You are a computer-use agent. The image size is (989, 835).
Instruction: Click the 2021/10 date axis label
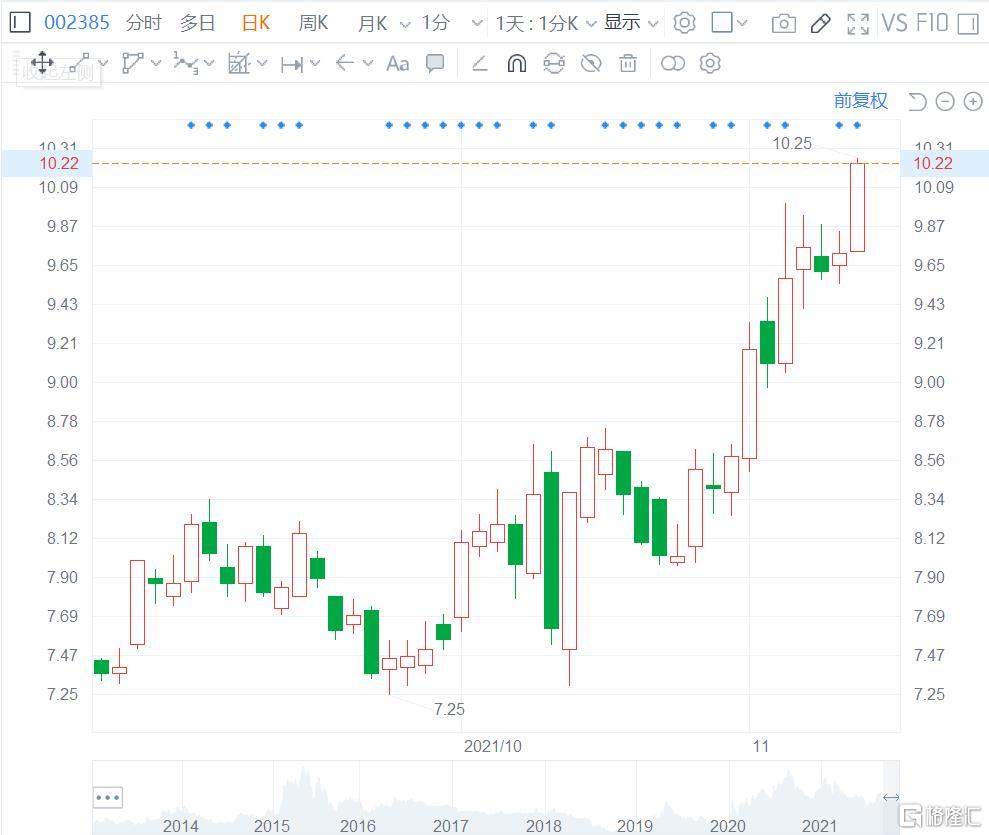tap(493, 747)
